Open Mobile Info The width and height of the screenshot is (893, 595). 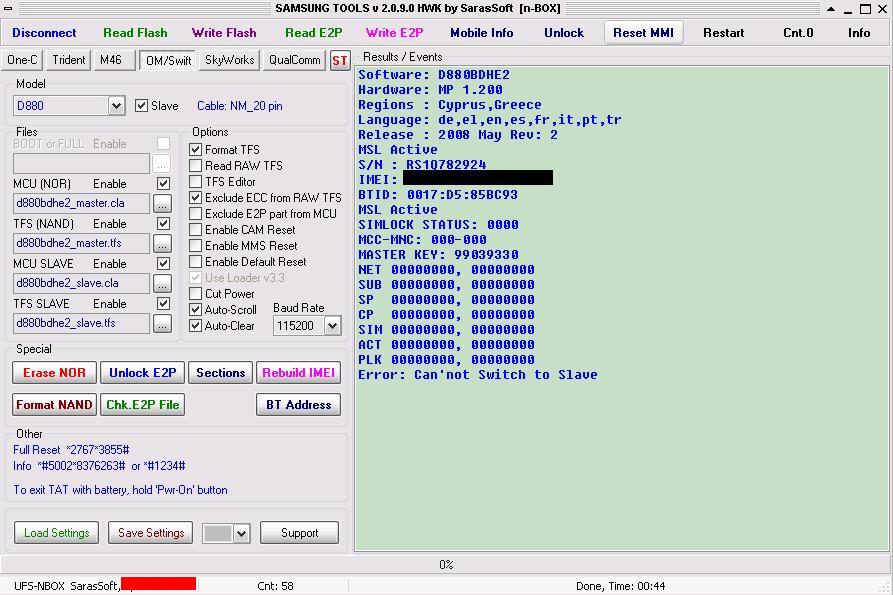pos(482,33)
